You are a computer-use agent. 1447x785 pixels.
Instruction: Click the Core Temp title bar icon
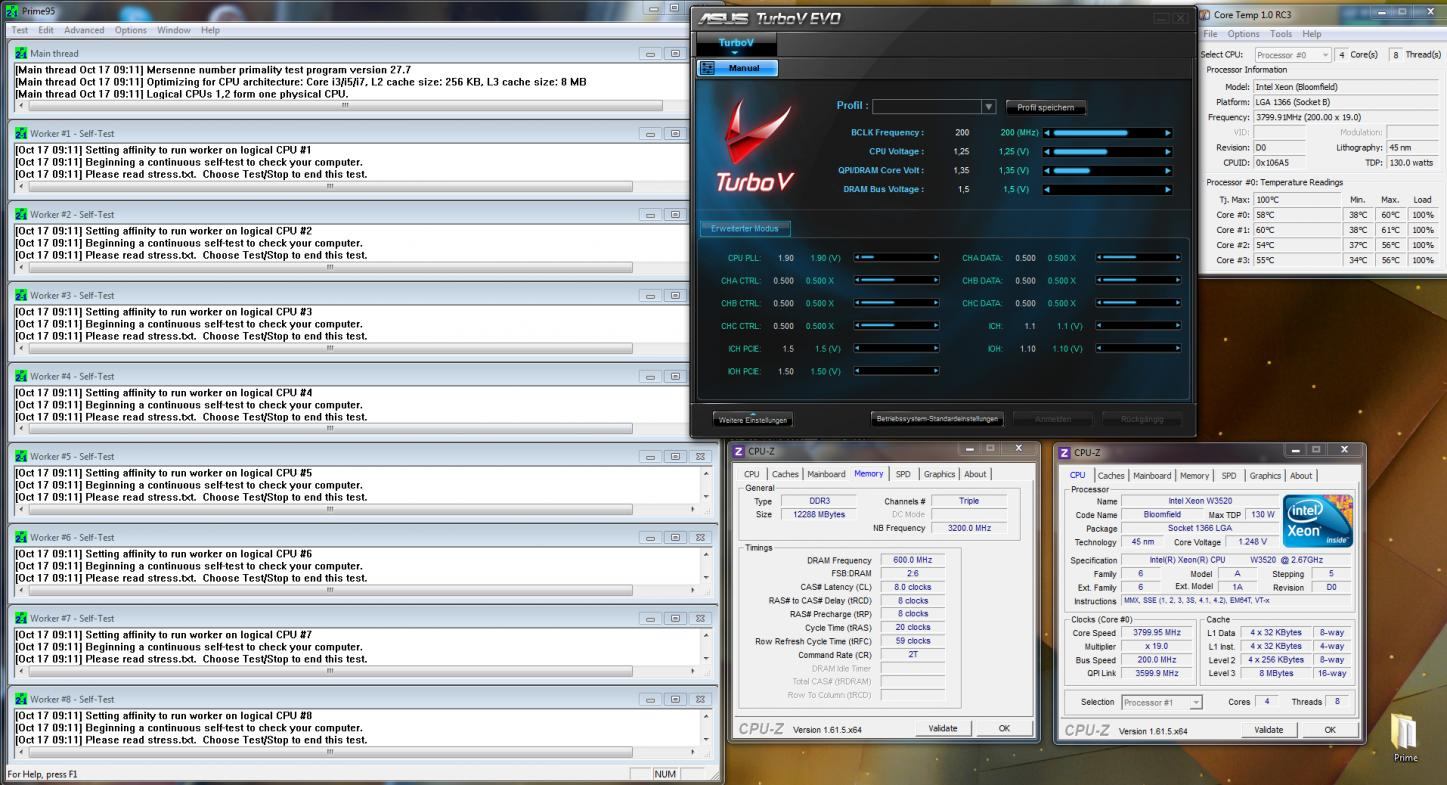pos(1206,15)
